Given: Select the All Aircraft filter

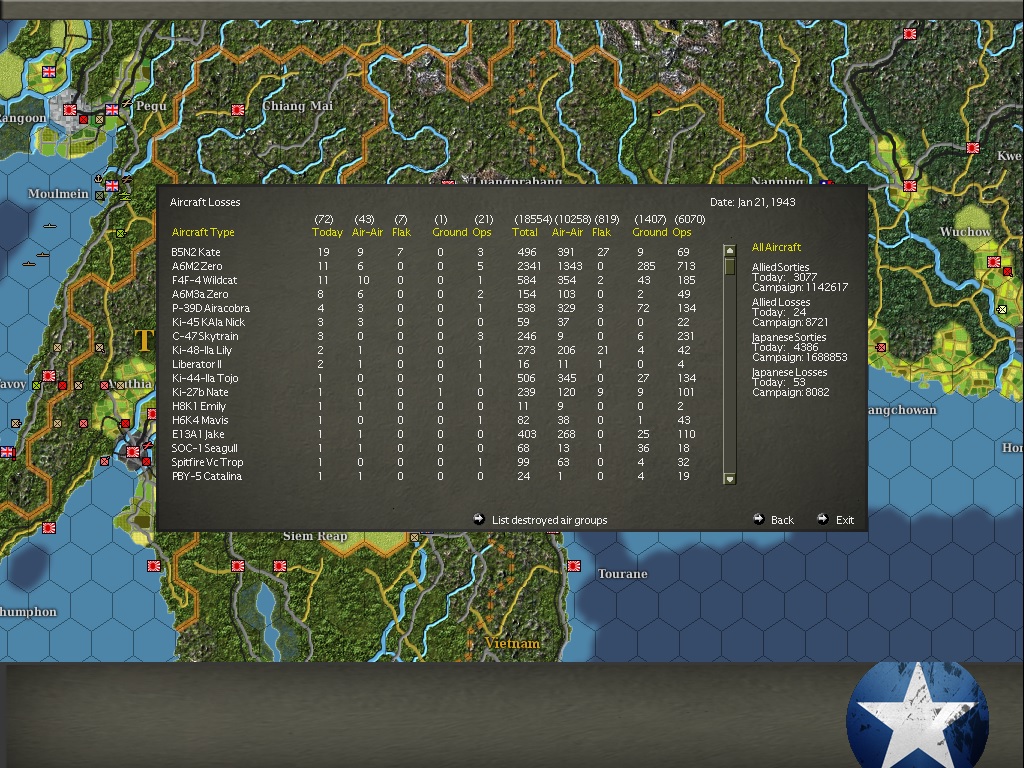Looking at the screenshot, I should point(776,247).
